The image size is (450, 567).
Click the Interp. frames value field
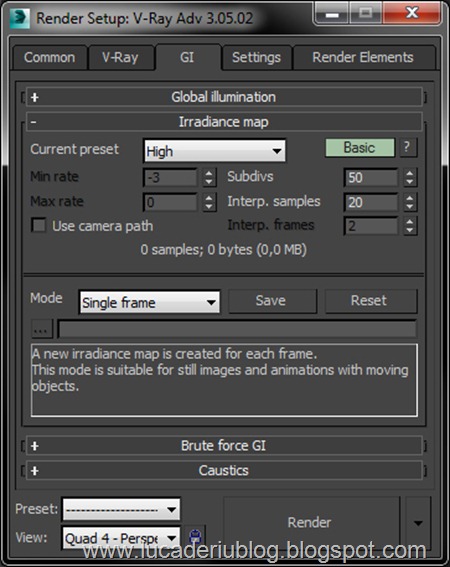[x=371, y=226]
